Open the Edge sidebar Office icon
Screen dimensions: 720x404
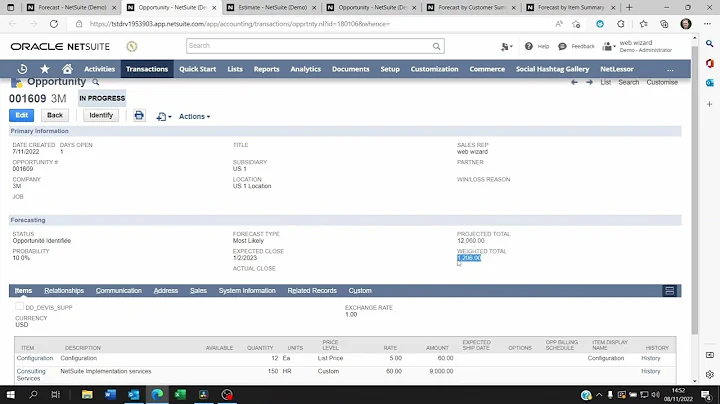click(709, 63)
